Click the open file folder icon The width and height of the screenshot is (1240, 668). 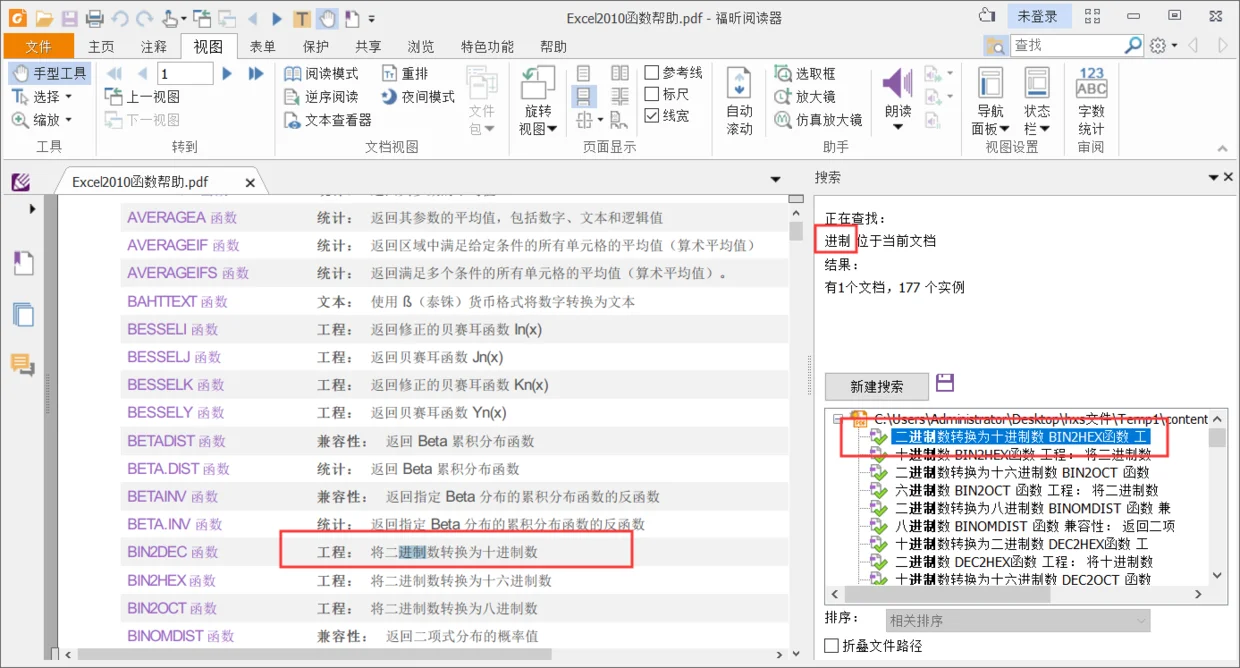point(44,18)
